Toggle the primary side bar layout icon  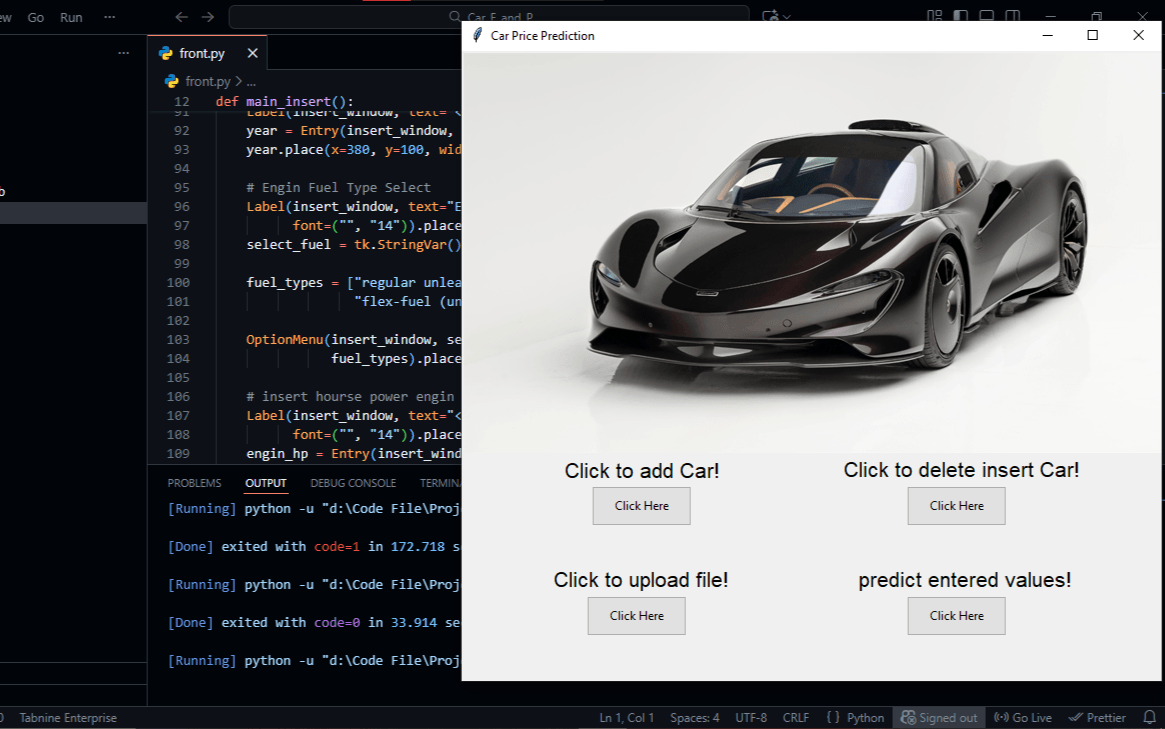[961, 16]
